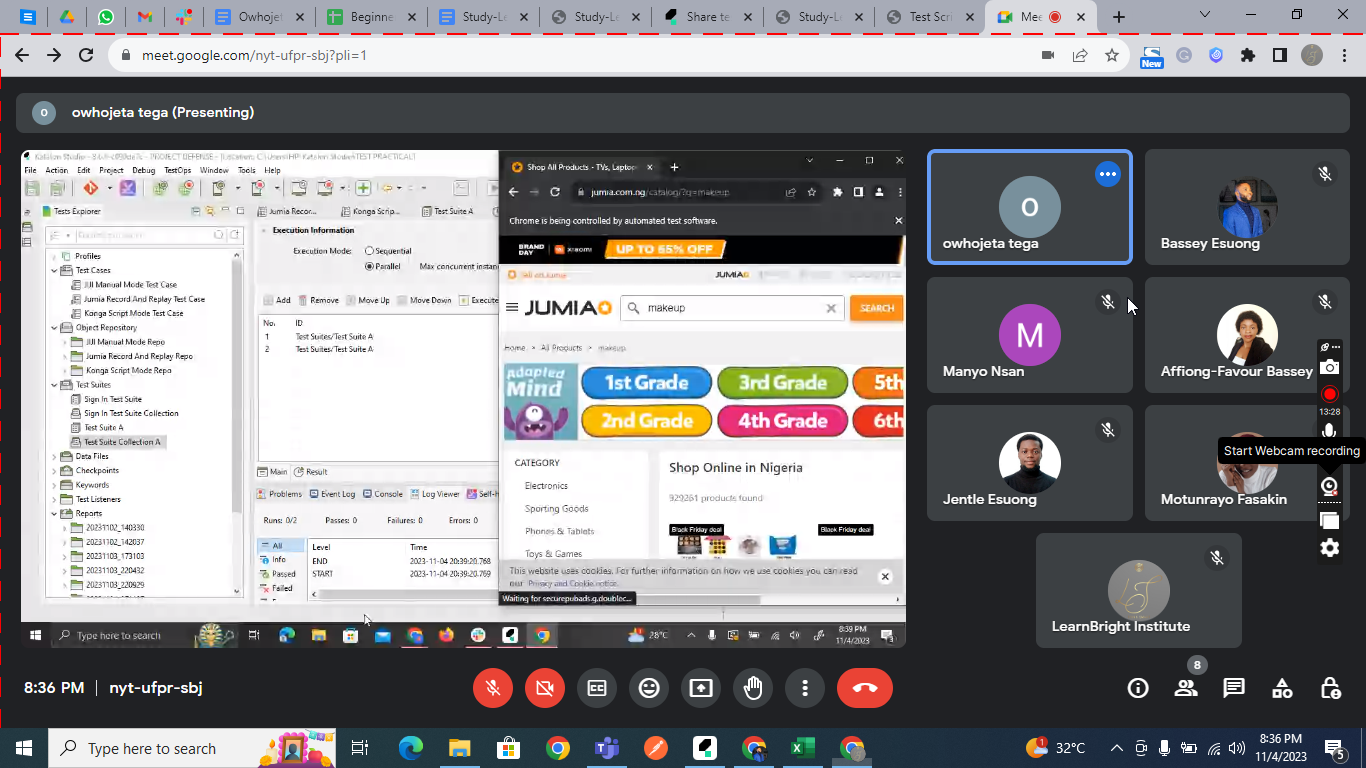This screenshot has height=768, width=1366.
Task: Open the pinned WhatsApp tab
Action: (106, 17)
